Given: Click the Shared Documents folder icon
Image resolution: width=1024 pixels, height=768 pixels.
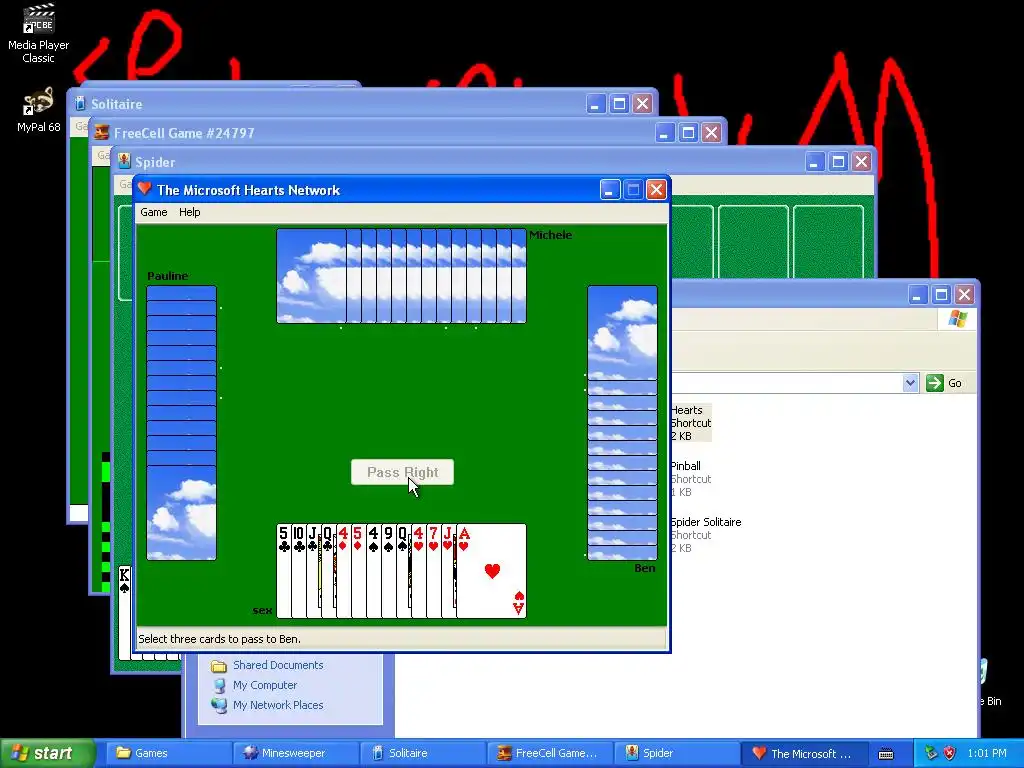Looking at the screenshot, I should [x=218, y=665].
